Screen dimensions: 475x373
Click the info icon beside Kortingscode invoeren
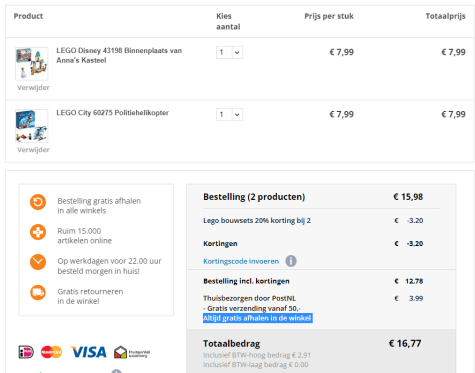(291, 261)
